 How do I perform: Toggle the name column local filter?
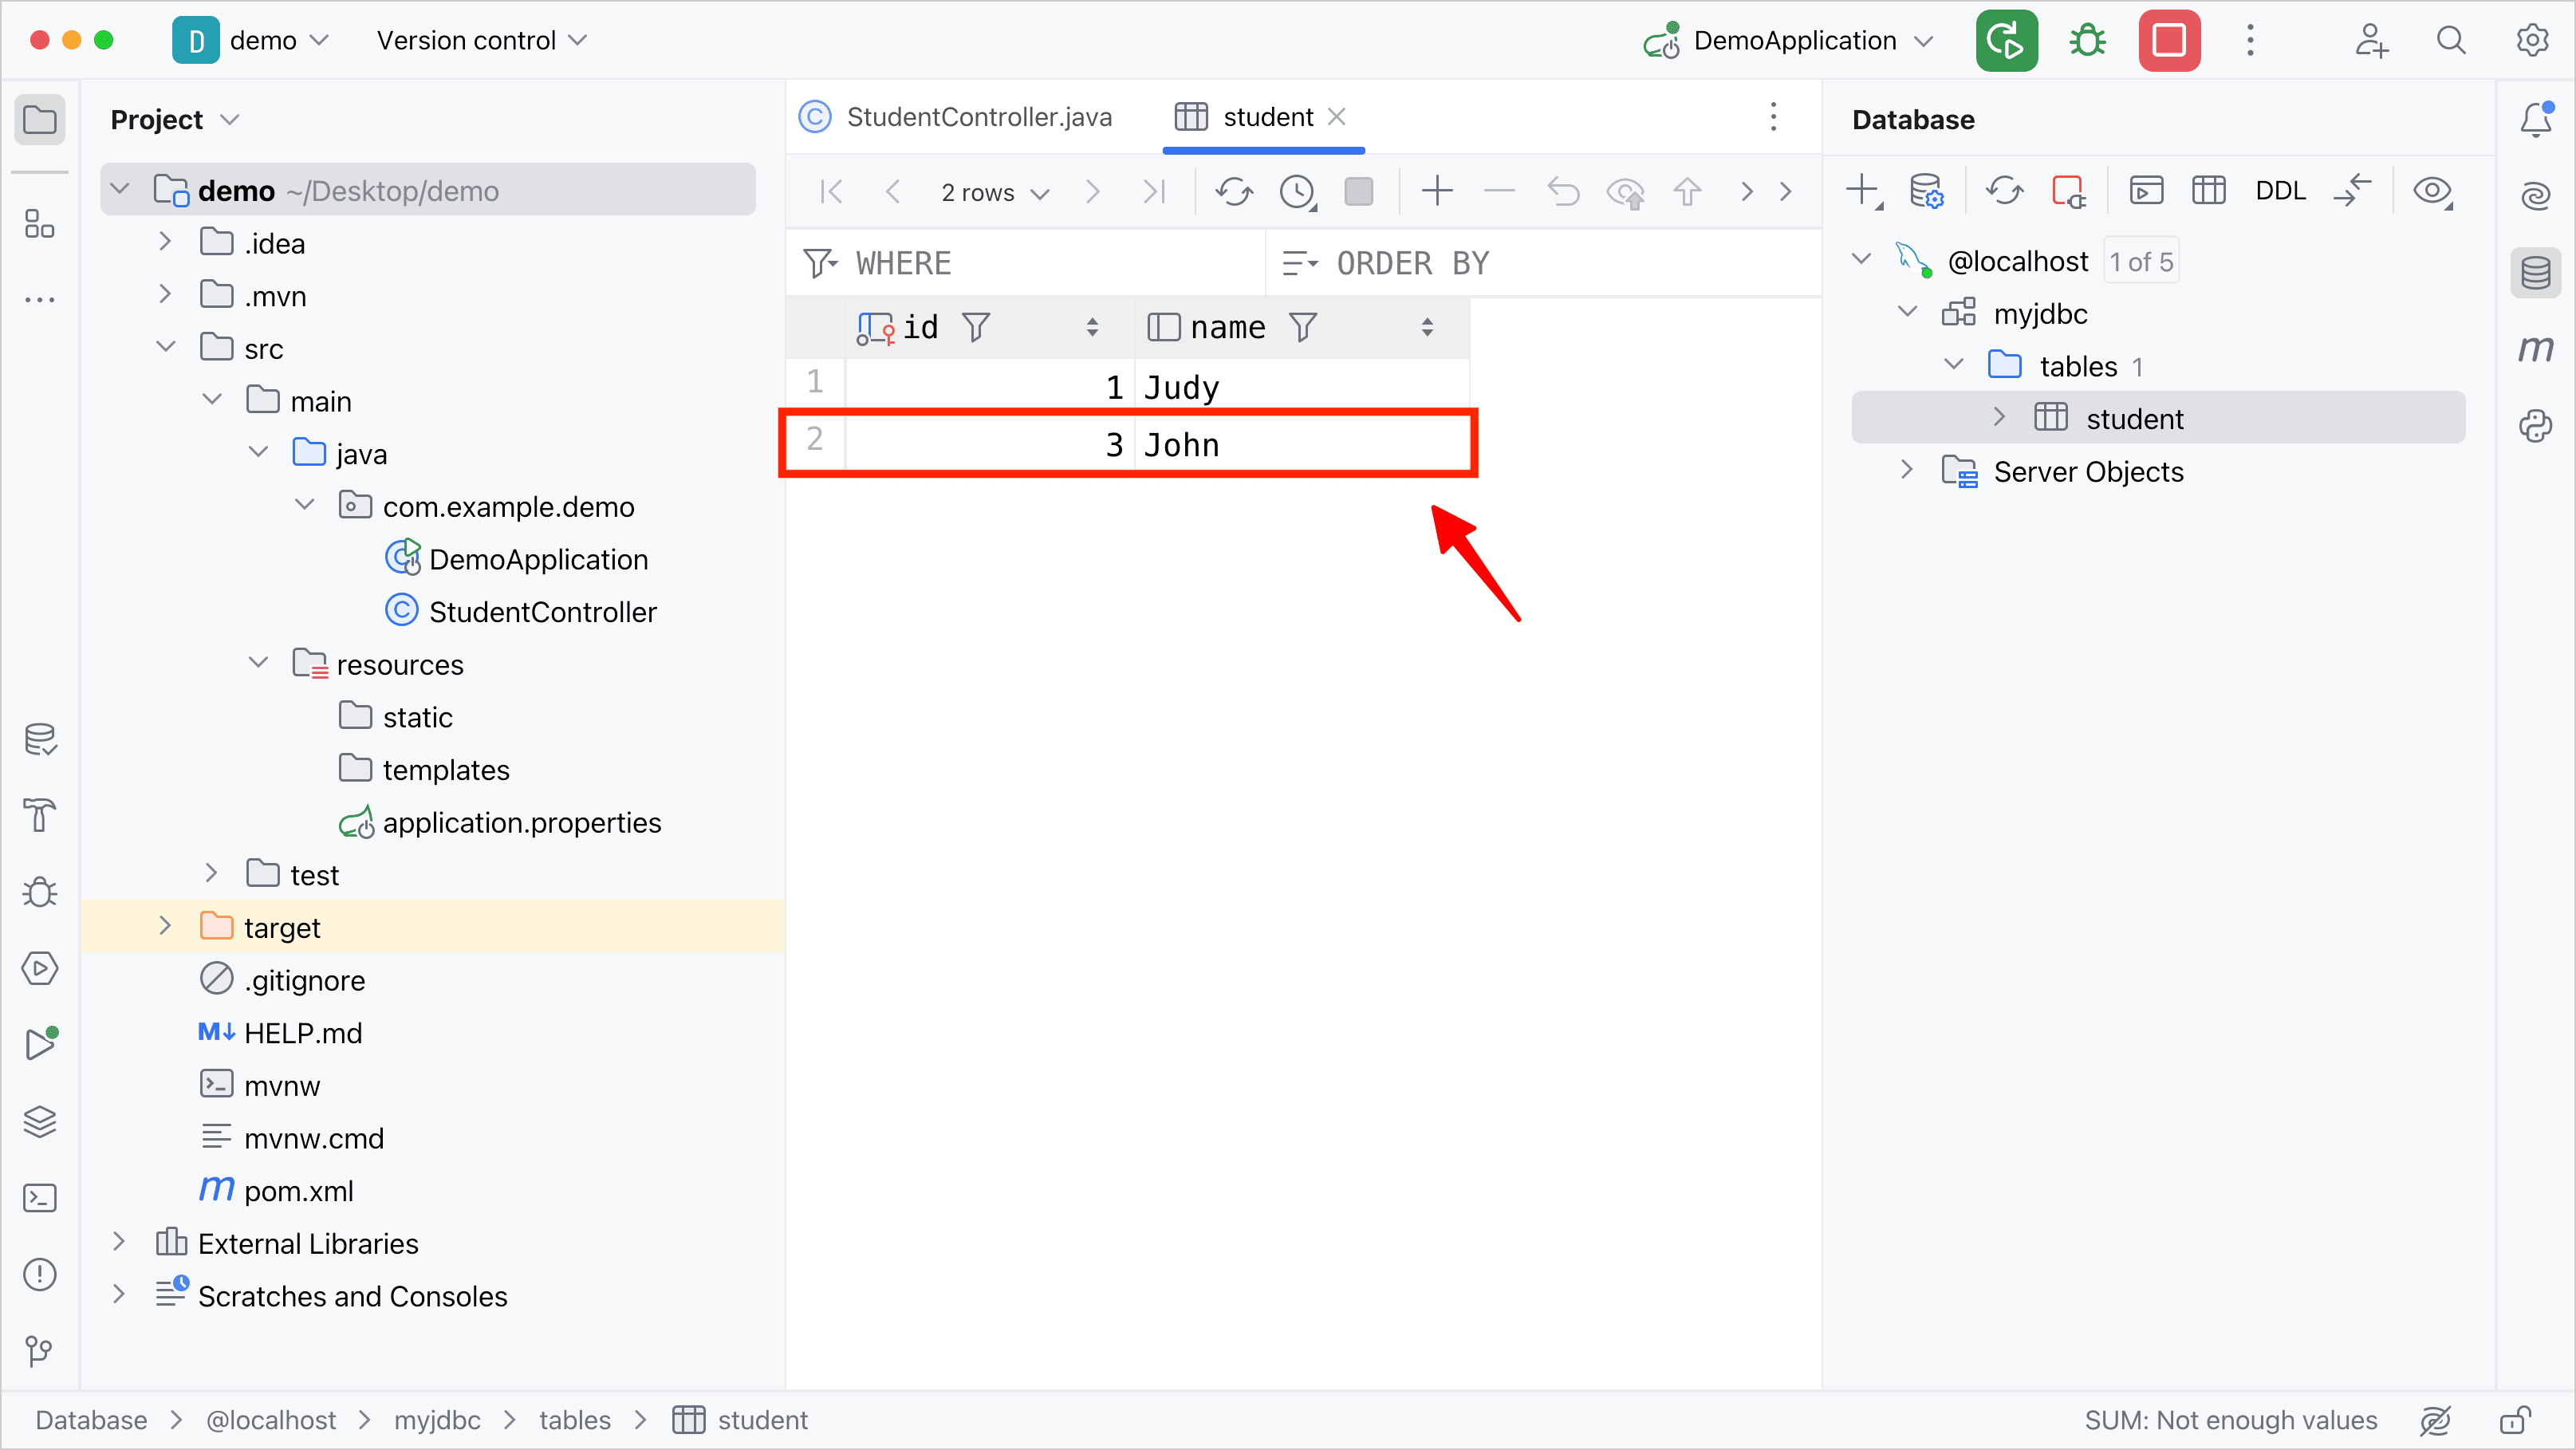coord(1302,327)
